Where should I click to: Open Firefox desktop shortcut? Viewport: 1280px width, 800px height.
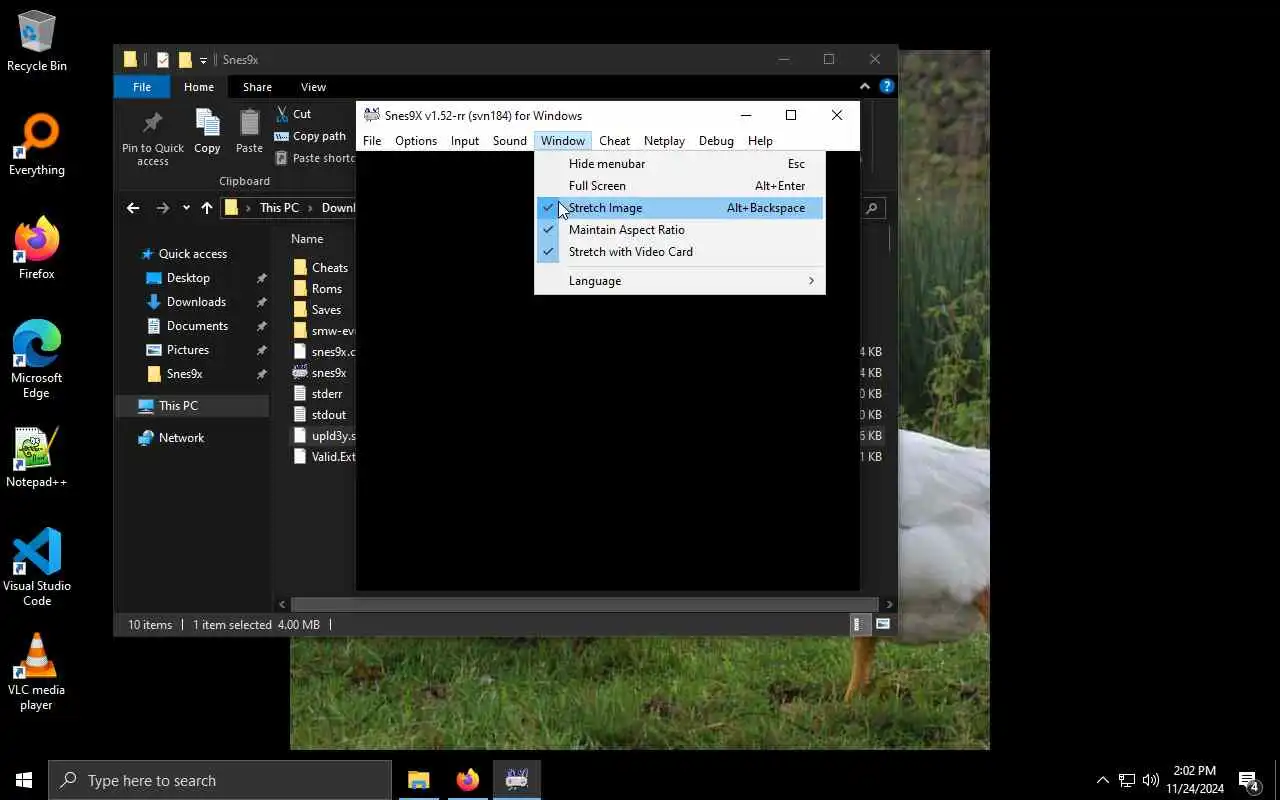coord(37,249)
